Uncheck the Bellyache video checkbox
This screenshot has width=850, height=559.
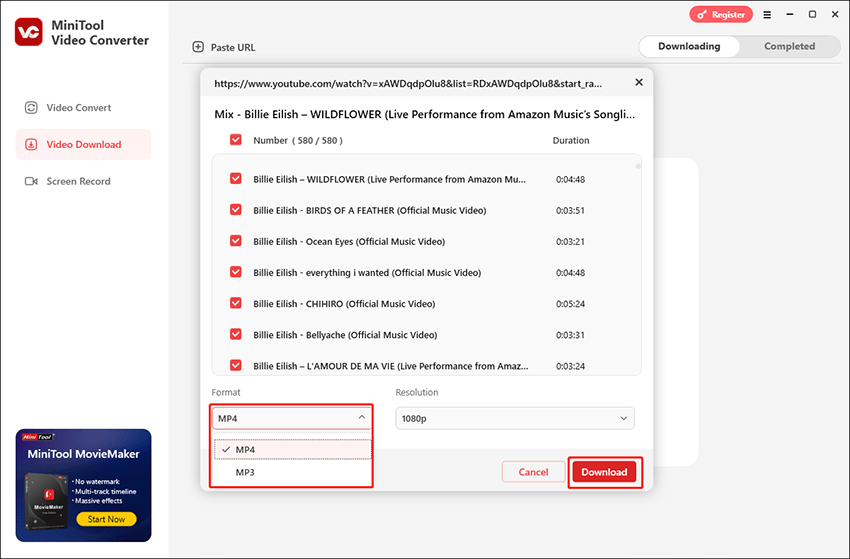tap(236, 334)
